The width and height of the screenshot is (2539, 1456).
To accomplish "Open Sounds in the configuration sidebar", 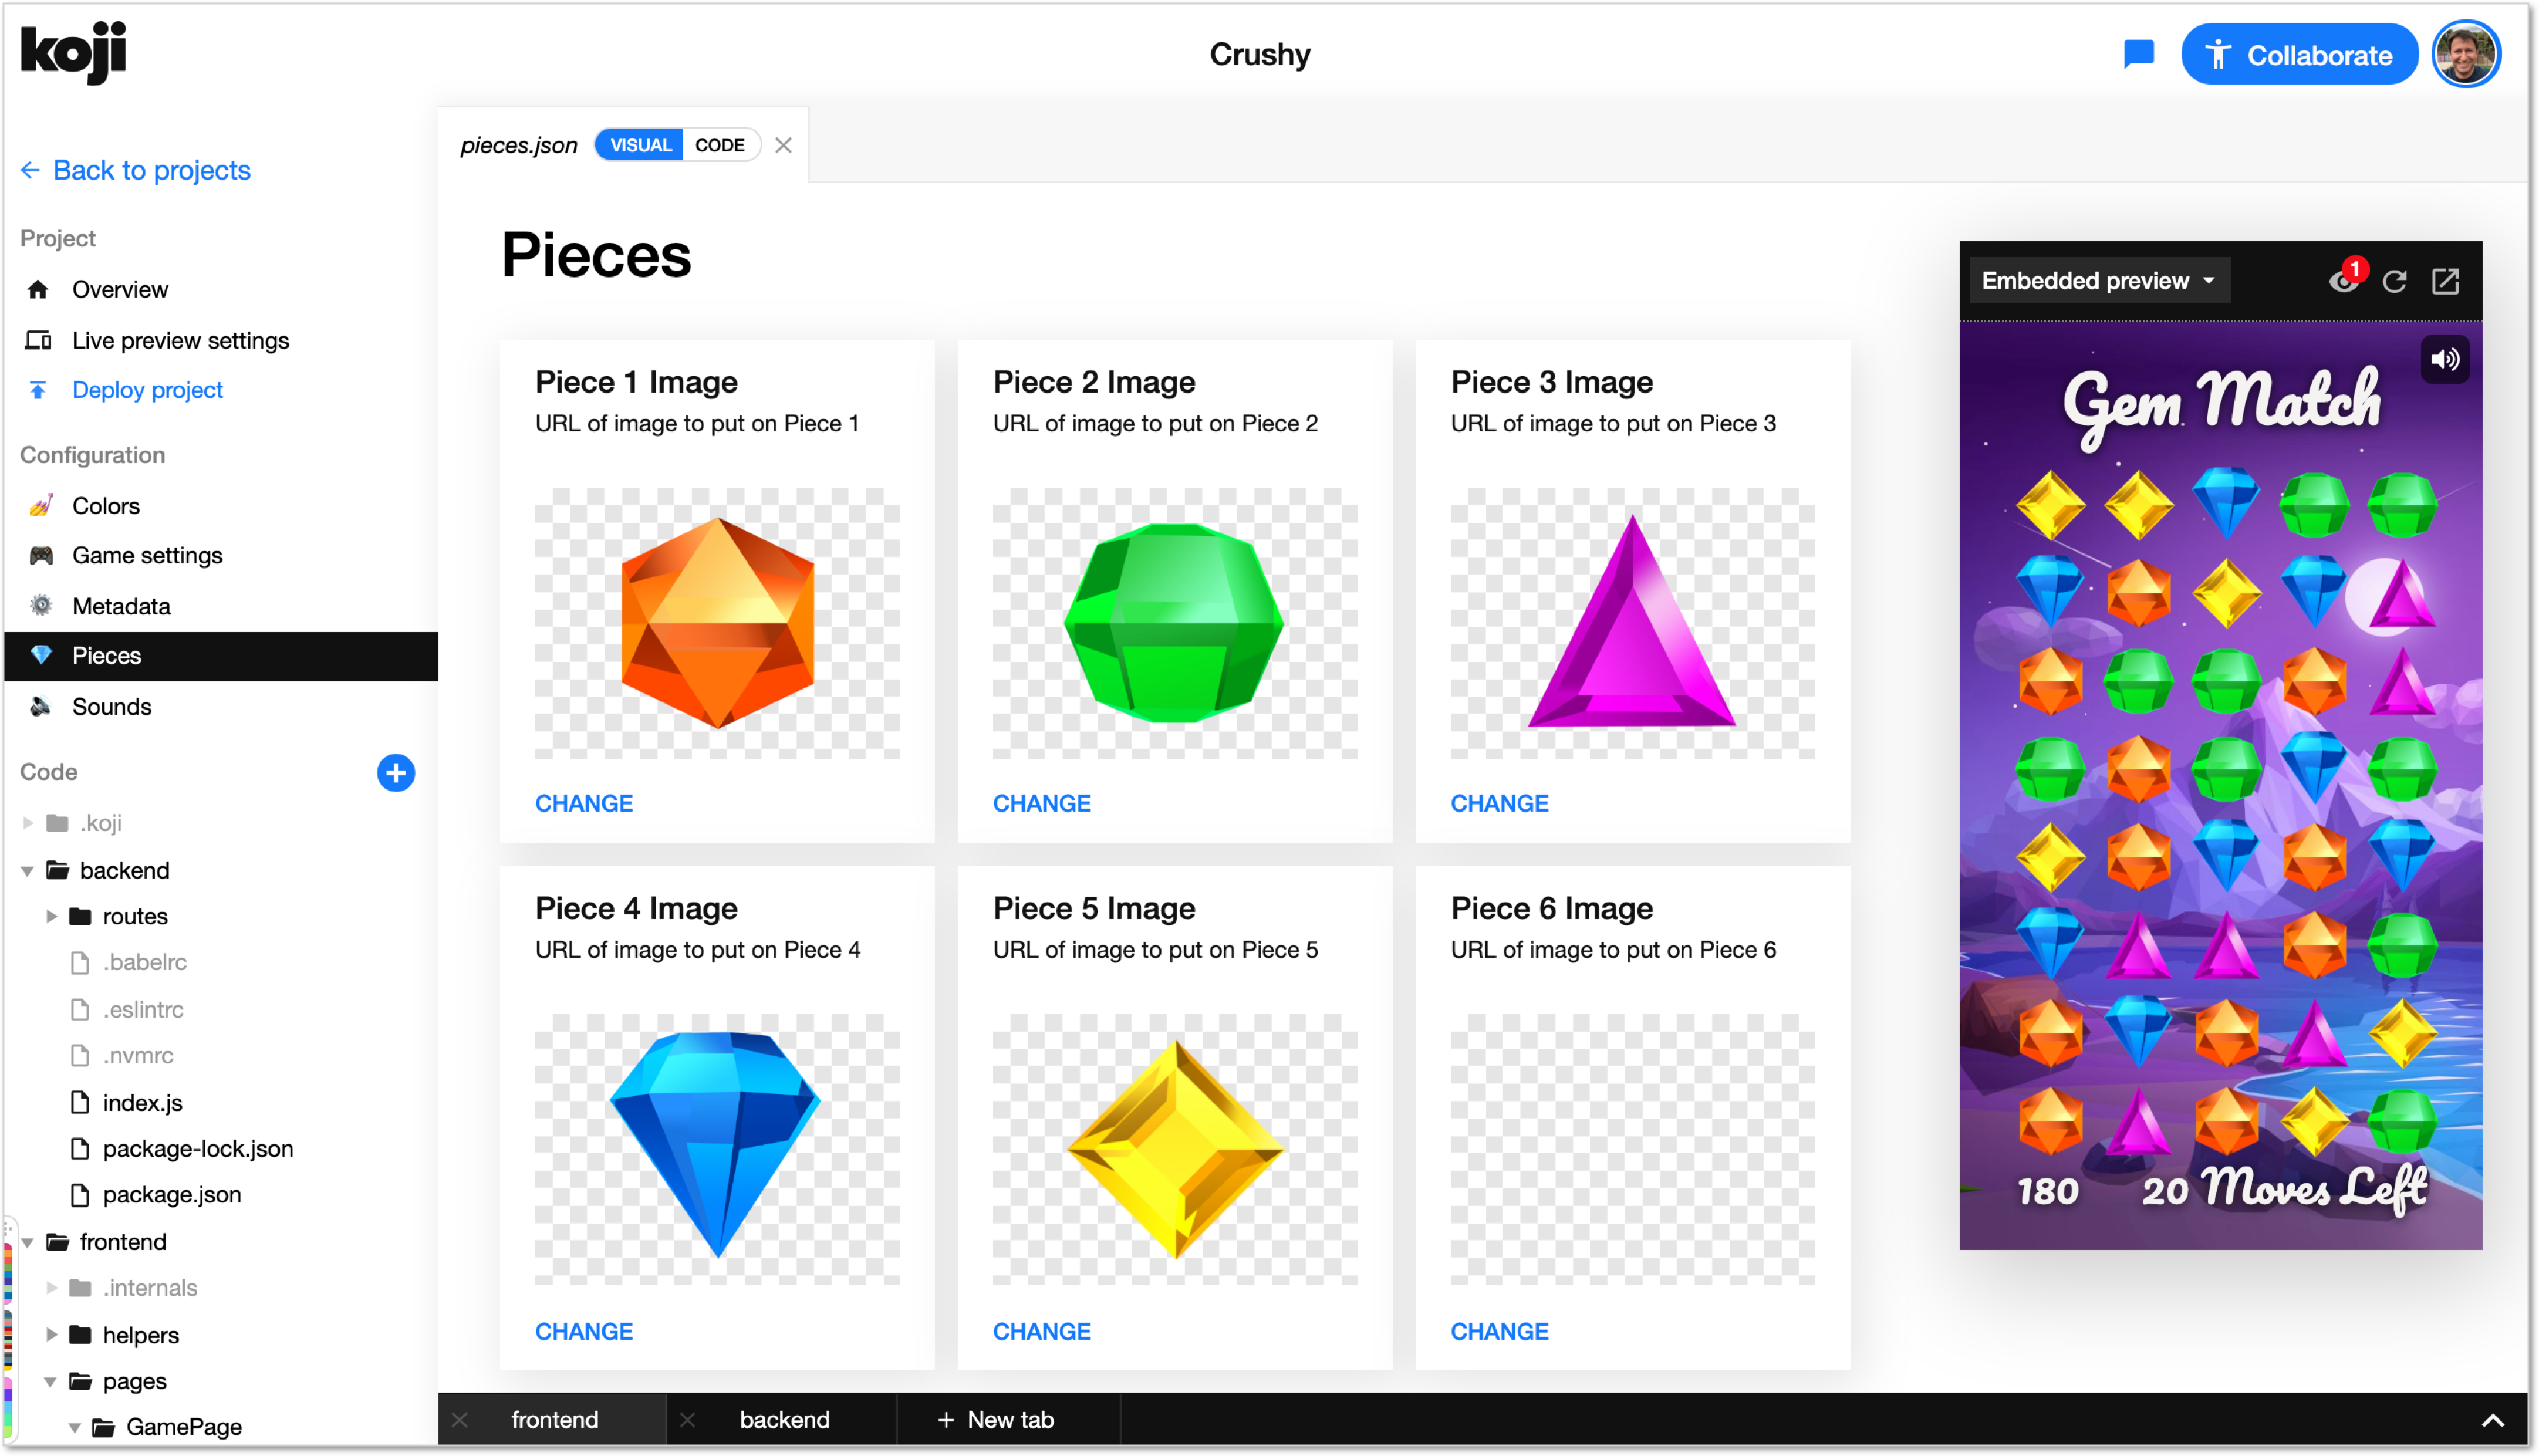I will 112,707.
